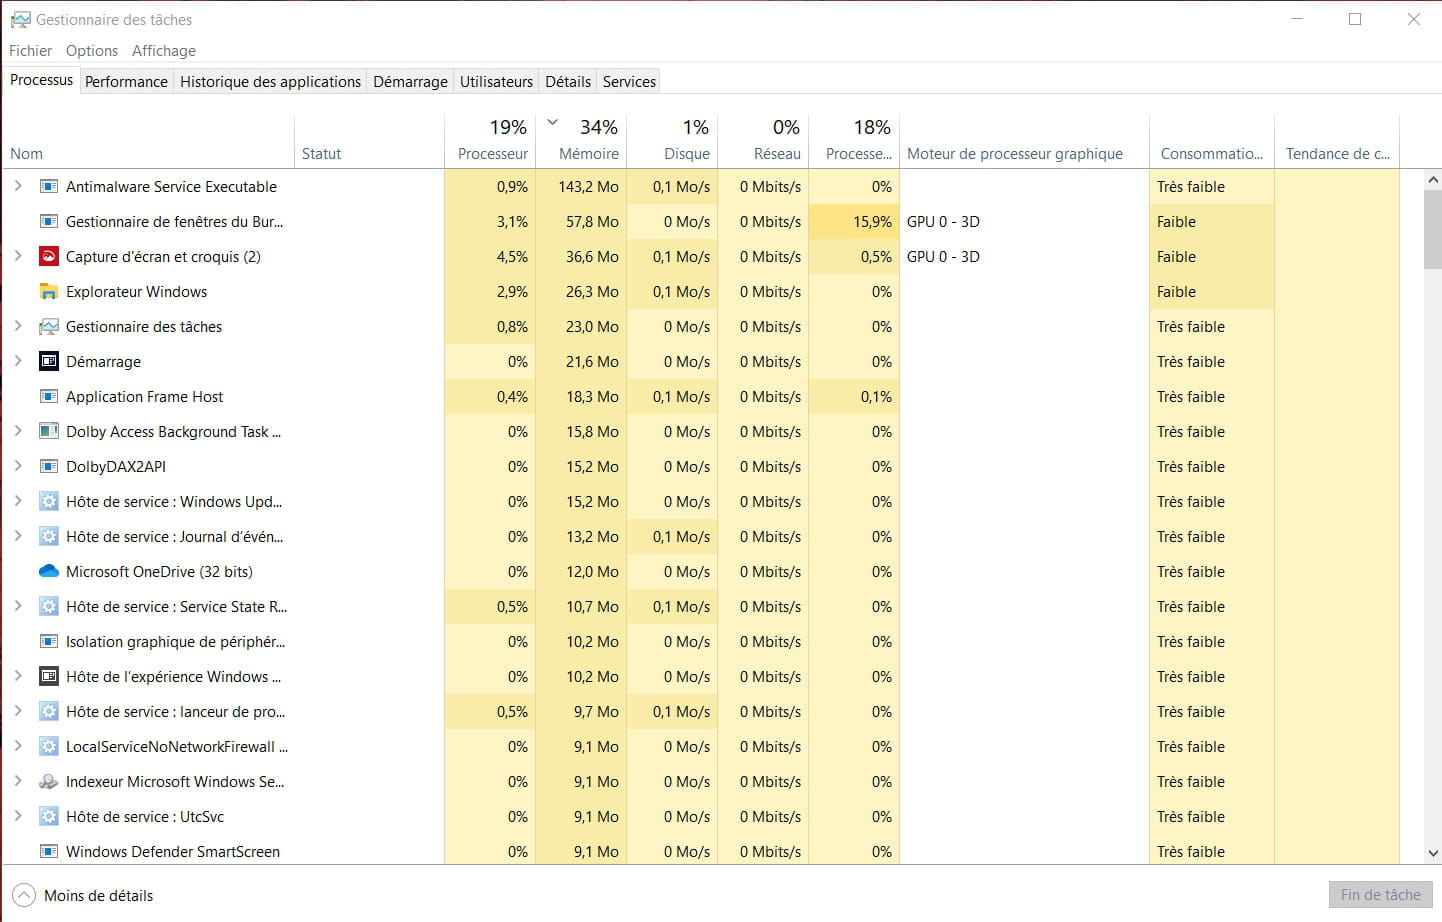Expand the UtcSvc service host row

[18, 816]
